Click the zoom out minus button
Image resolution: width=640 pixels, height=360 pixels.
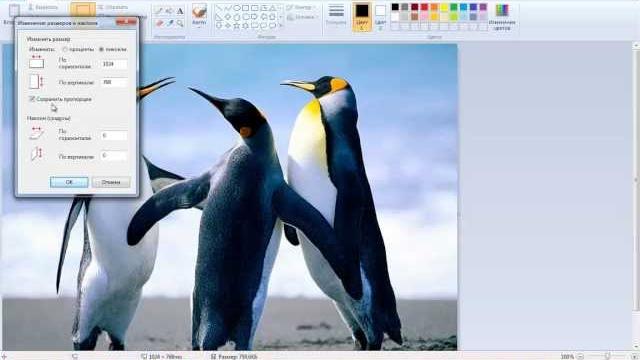pyautogui.click(x=580, y=356)
